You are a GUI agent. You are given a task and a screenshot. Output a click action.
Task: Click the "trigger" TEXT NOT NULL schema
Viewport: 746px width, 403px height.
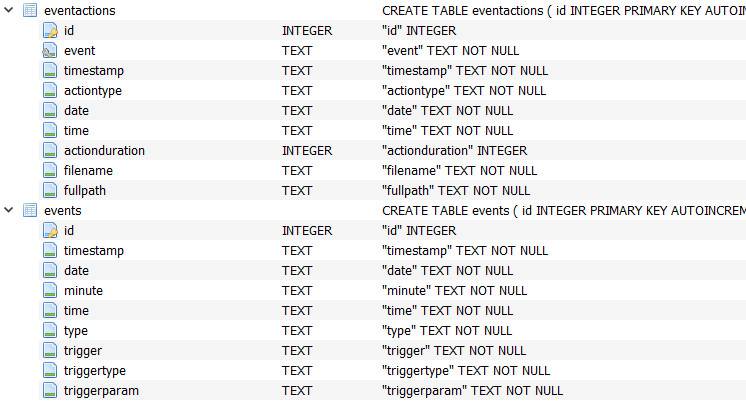(x=454, y=350)
